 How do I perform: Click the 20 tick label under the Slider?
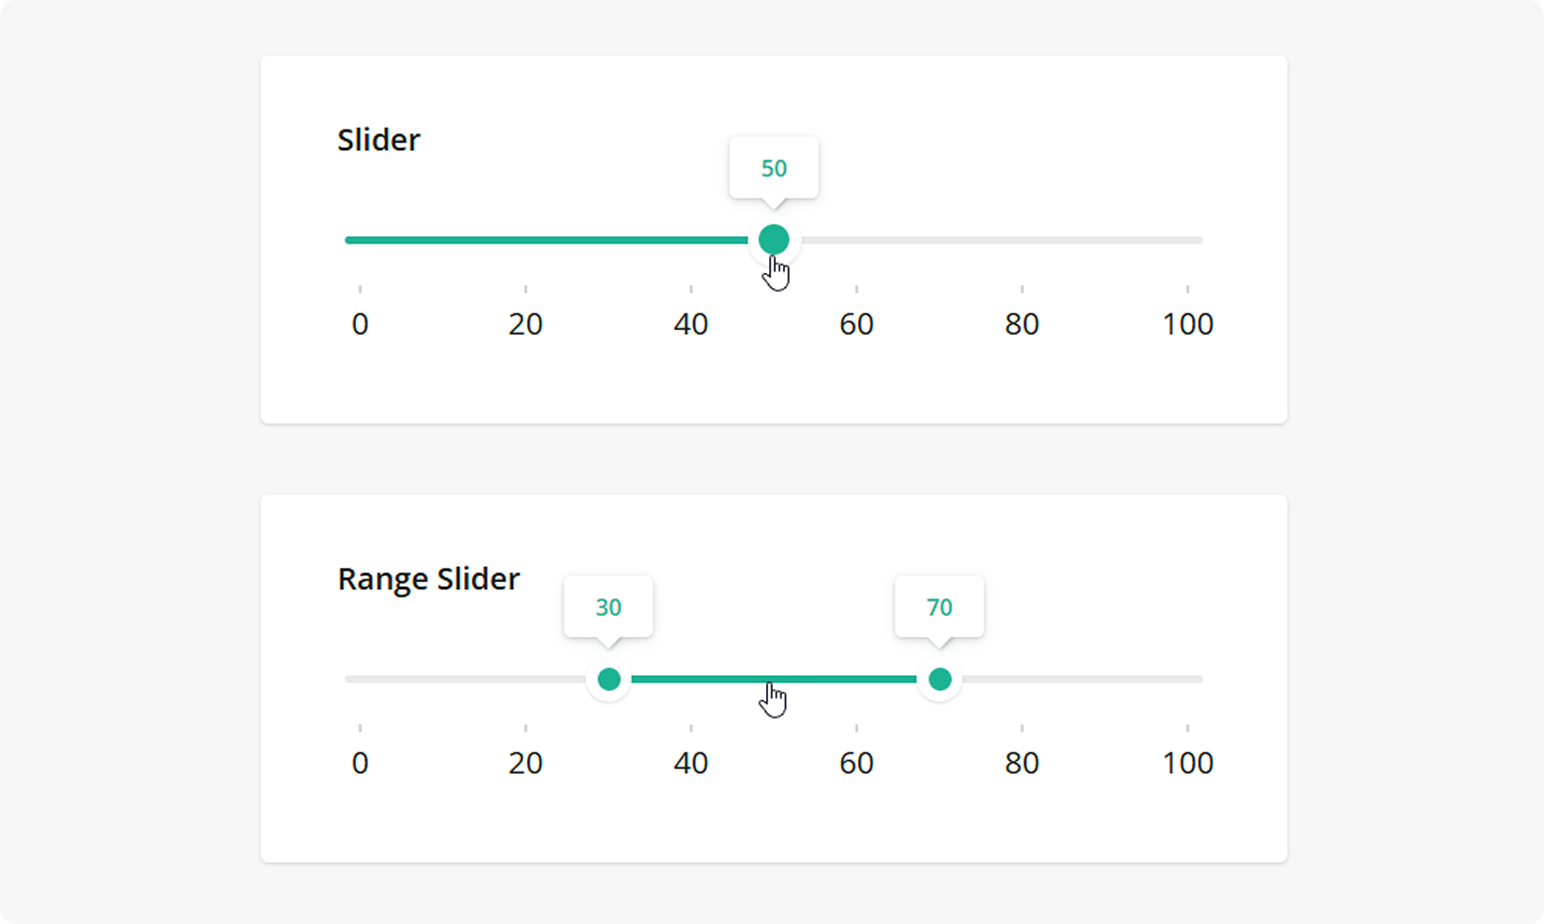click(525, 323)
